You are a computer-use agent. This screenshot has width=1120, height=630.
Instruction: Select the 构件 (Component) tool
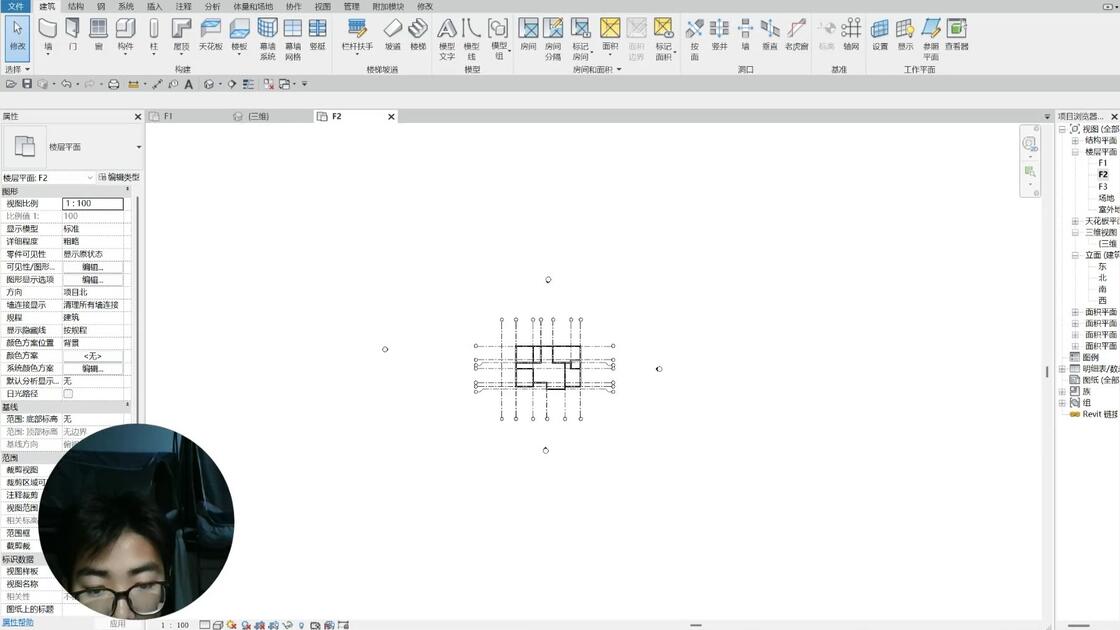[126, 35]
